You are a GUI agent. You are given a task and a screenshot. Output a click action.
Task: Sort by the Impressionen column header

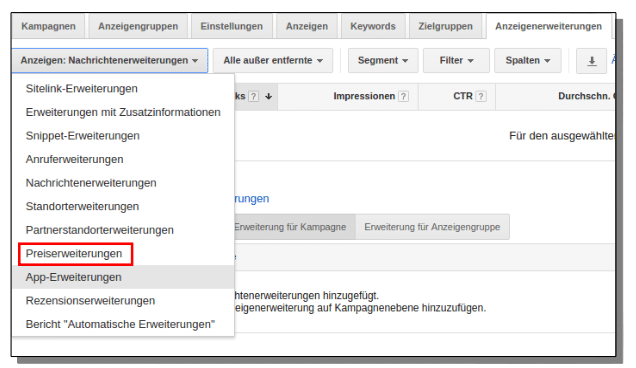click(364, 96)
